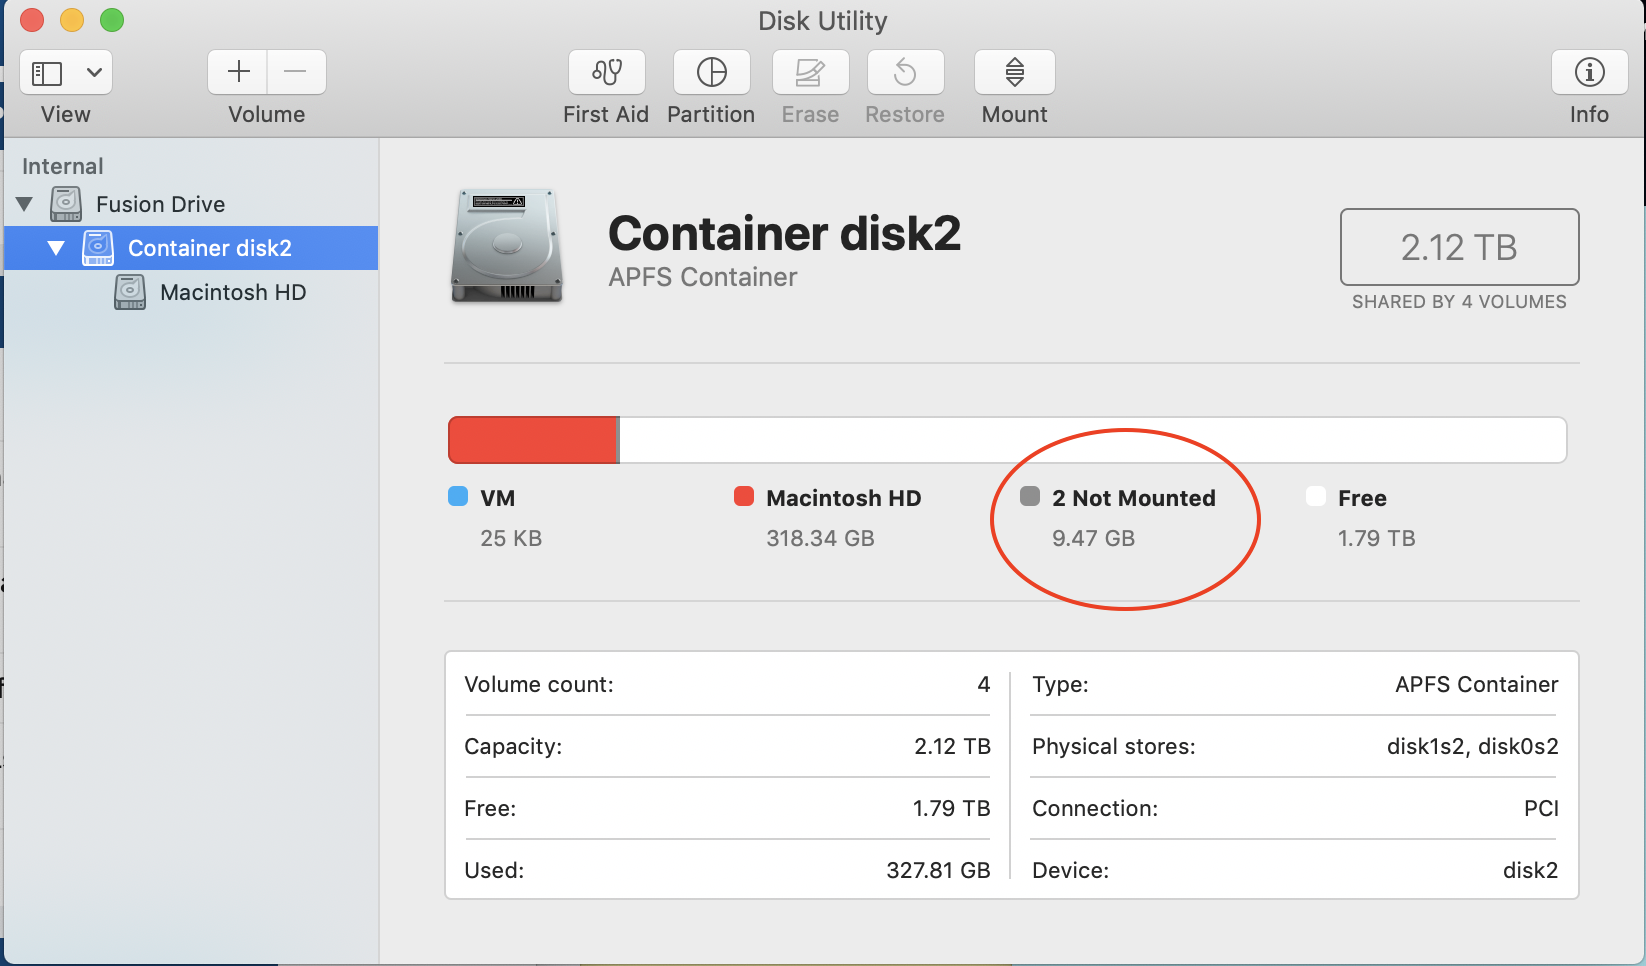Click the "1.79 TB" value under Free legend
Screen dimensions: 1646x966
pos(1377,538)
